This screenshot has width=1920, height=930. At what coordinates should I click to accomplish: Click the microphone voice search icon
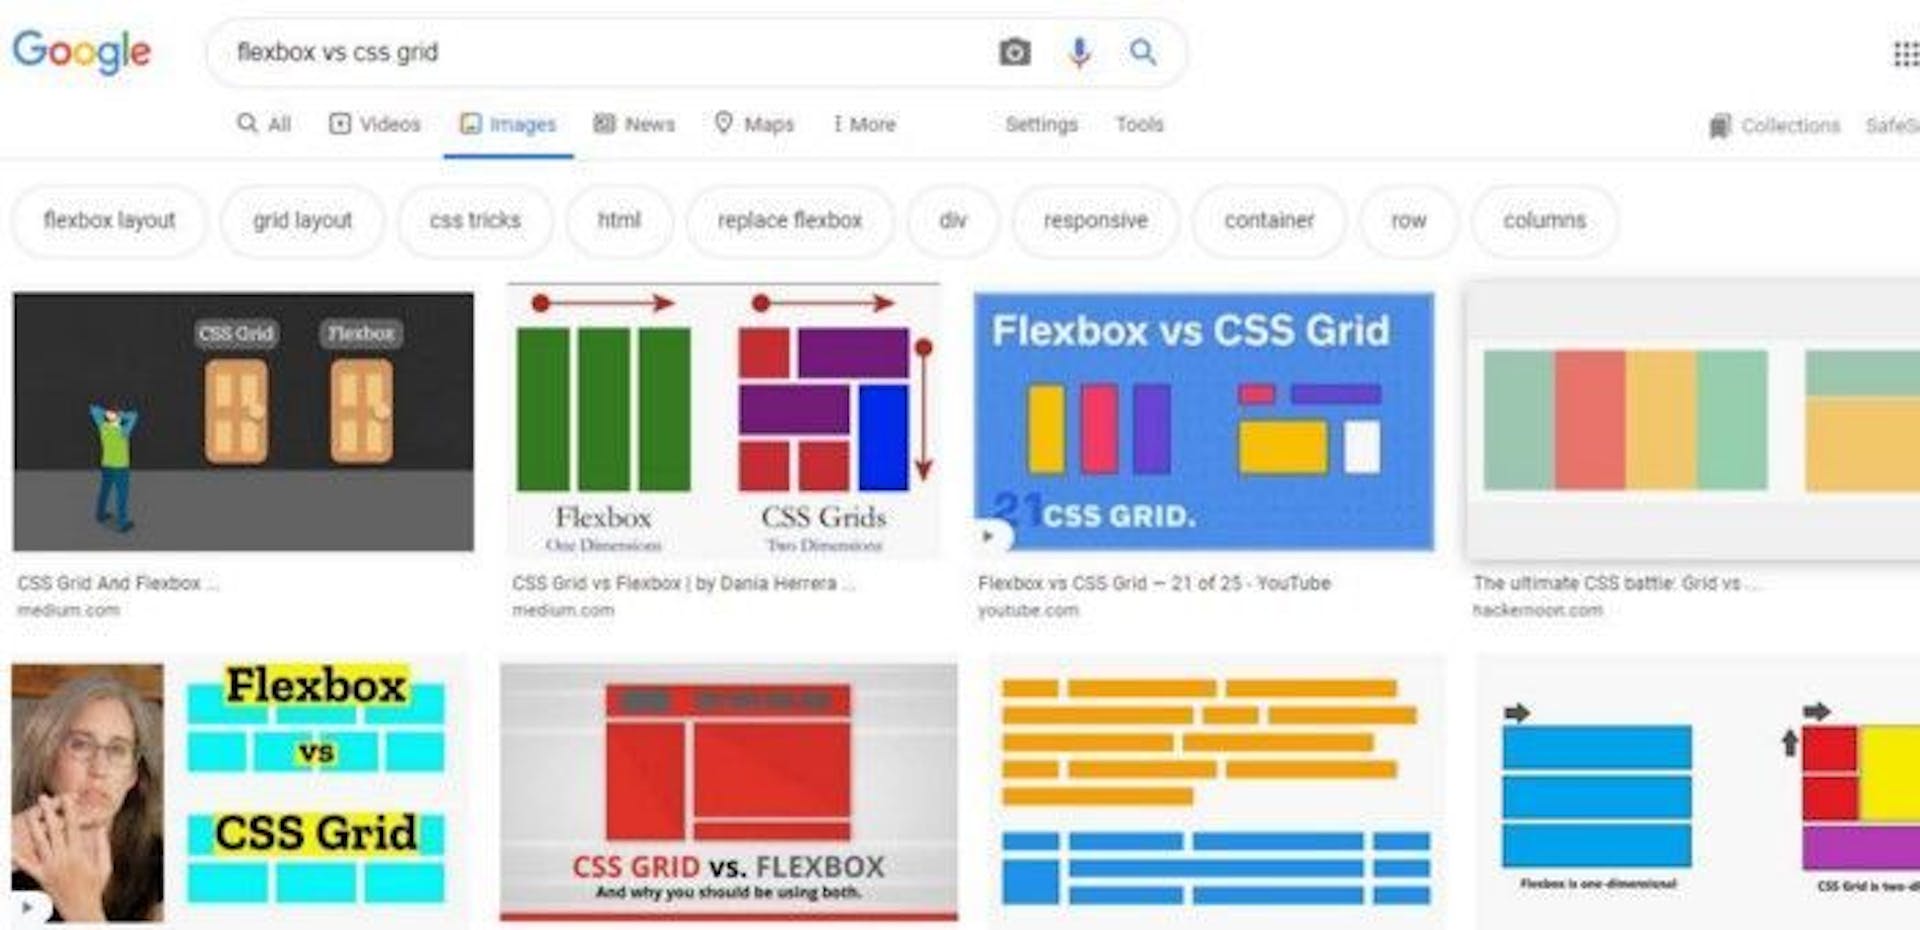[x=1079, y=52]
